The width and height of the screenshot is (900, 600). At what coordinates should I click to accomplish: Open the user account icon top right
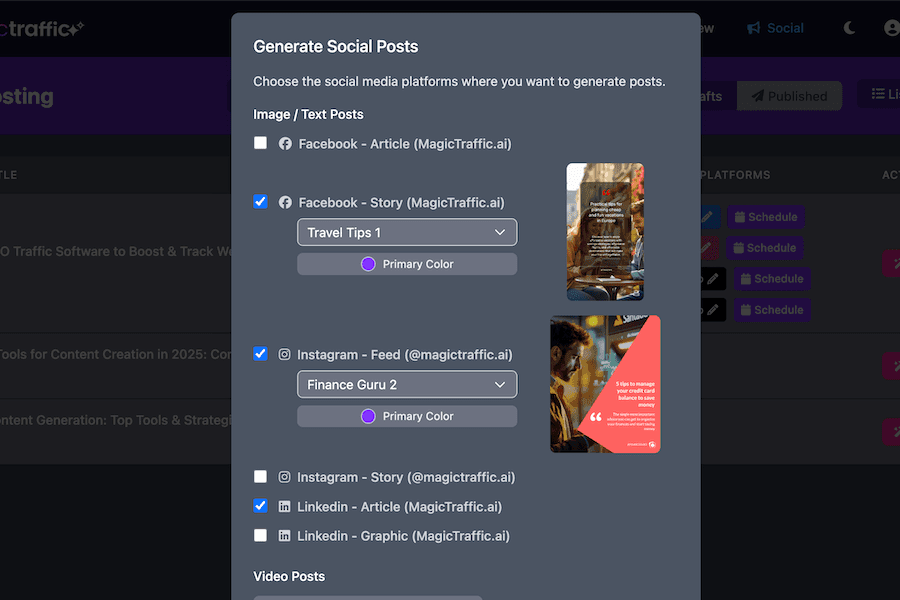891,27
